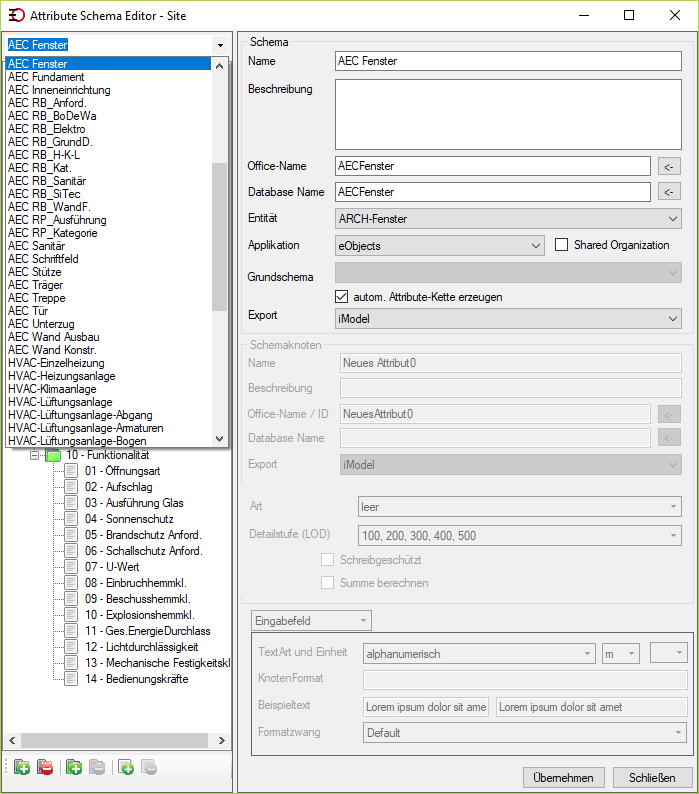Click the Übernehmen button
699x794 pixels.
coord(563,777)
